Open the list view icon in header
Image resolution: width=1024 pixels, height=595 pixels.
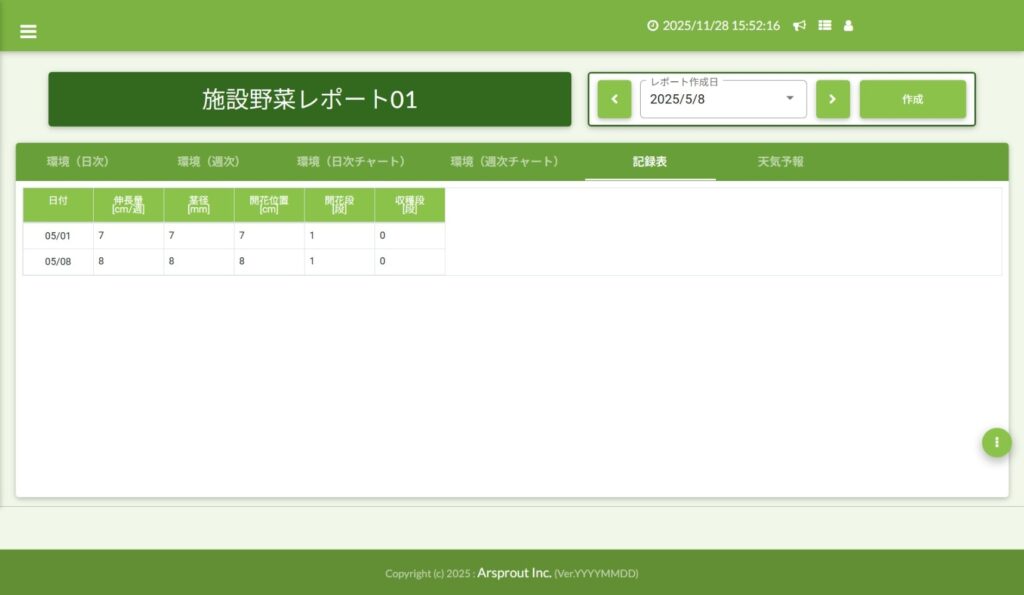point(825,26)
